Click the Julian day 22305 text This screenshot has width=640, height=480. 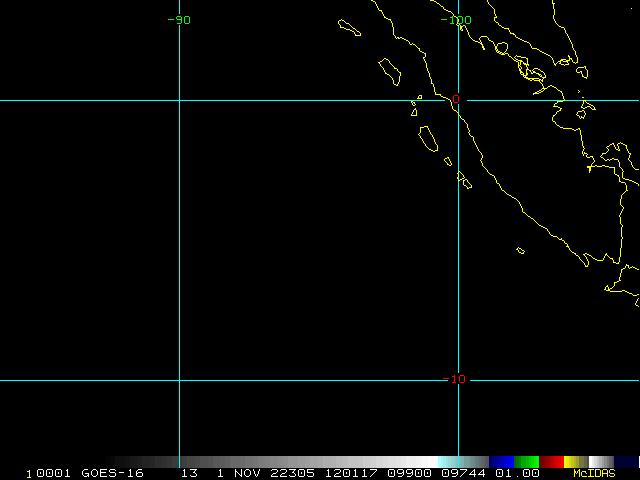[x=292, y=473]
